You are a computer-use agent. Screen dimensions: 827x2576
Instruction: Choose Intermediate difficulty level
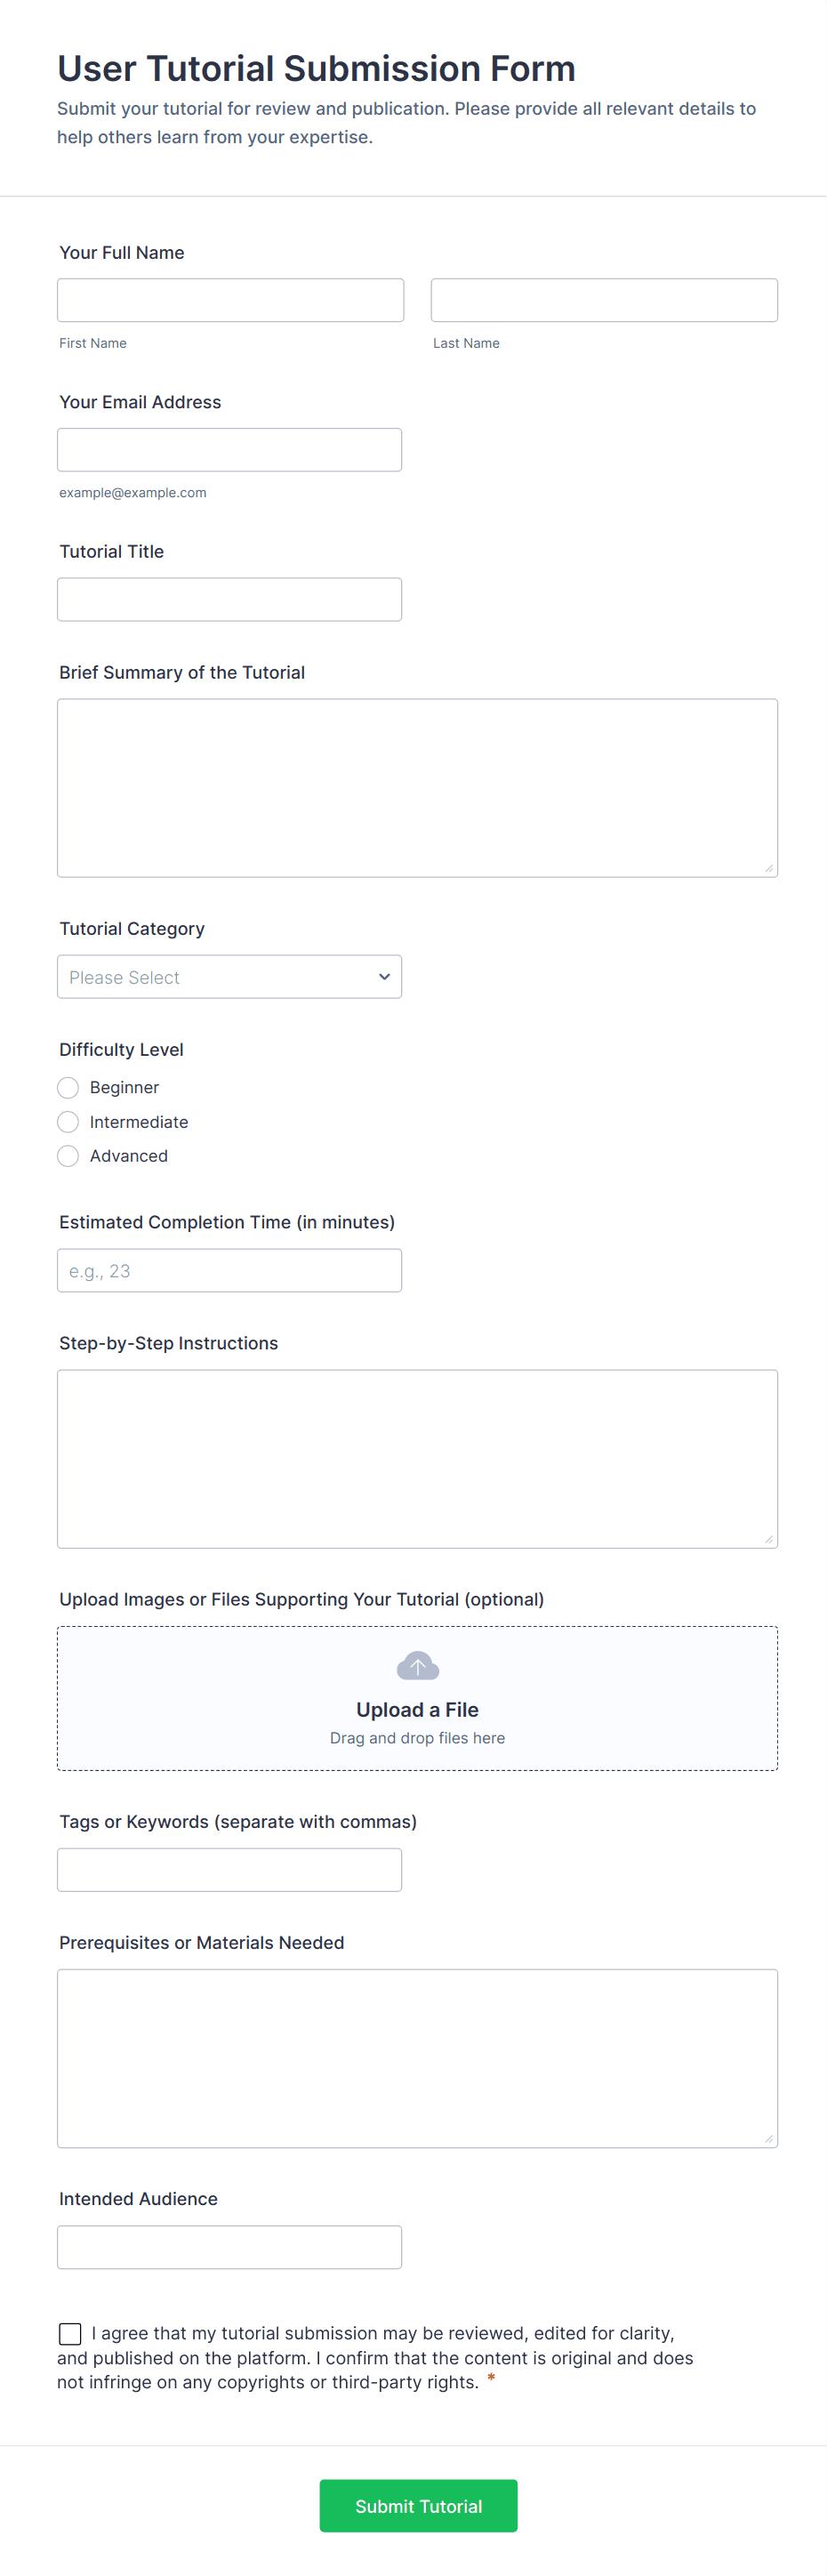click(68, 1122)
